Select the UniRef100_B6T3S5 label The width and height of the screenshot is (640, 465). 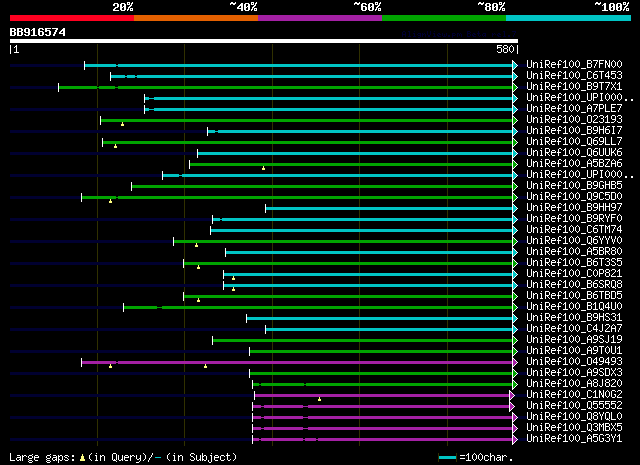[574, 263]
